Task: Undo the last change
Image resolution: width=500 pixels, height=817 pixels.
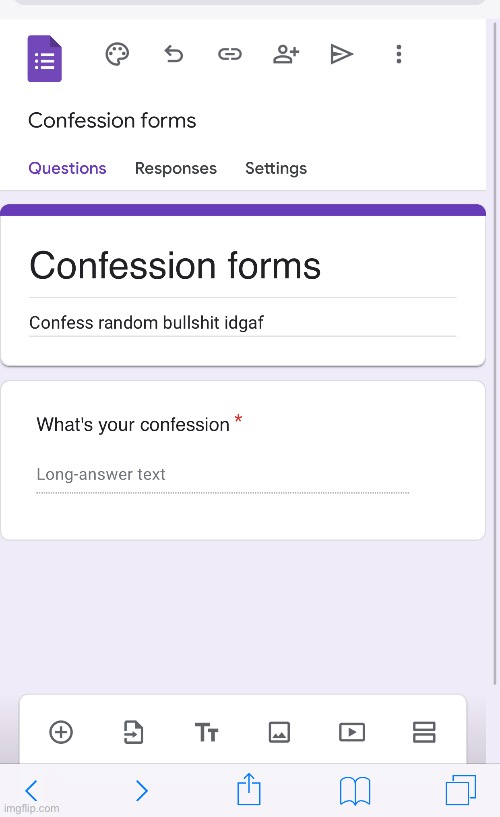Action: click(x=173, y=54)
